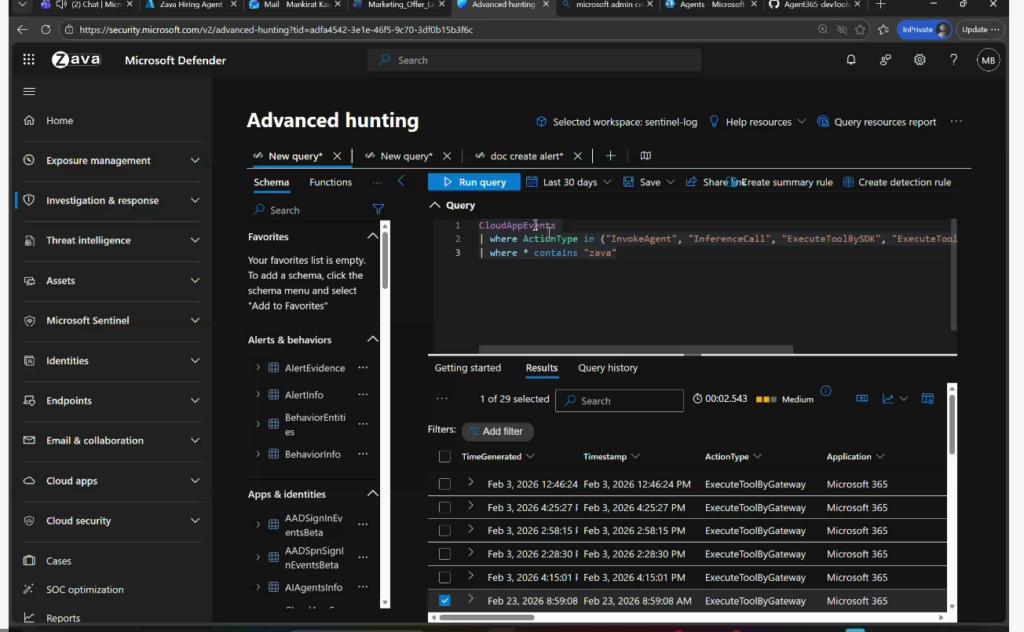Add a new query tab with the plus icon
1024x632 pixels.
[x=610, y=156]
